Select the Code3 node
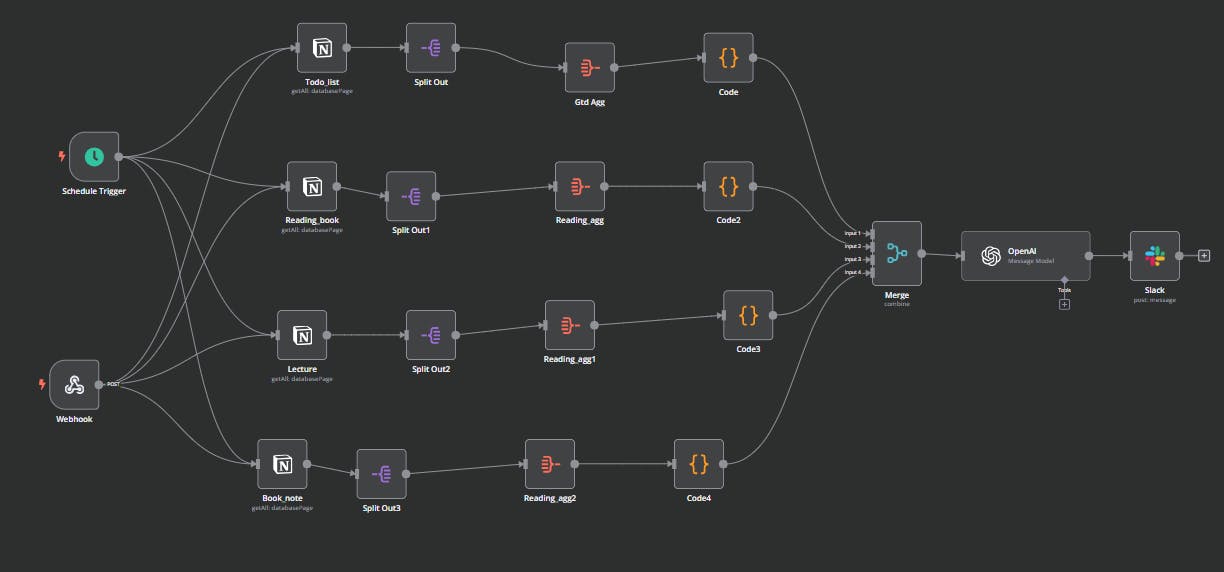Viewport: 1224px width, 572px height. (x=748, y=315)
